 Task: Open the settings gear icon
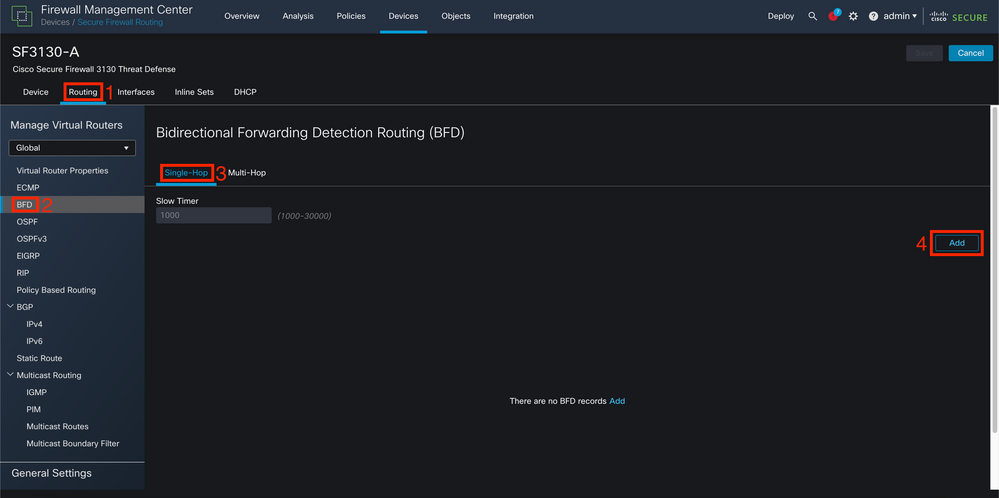(854, 17)
